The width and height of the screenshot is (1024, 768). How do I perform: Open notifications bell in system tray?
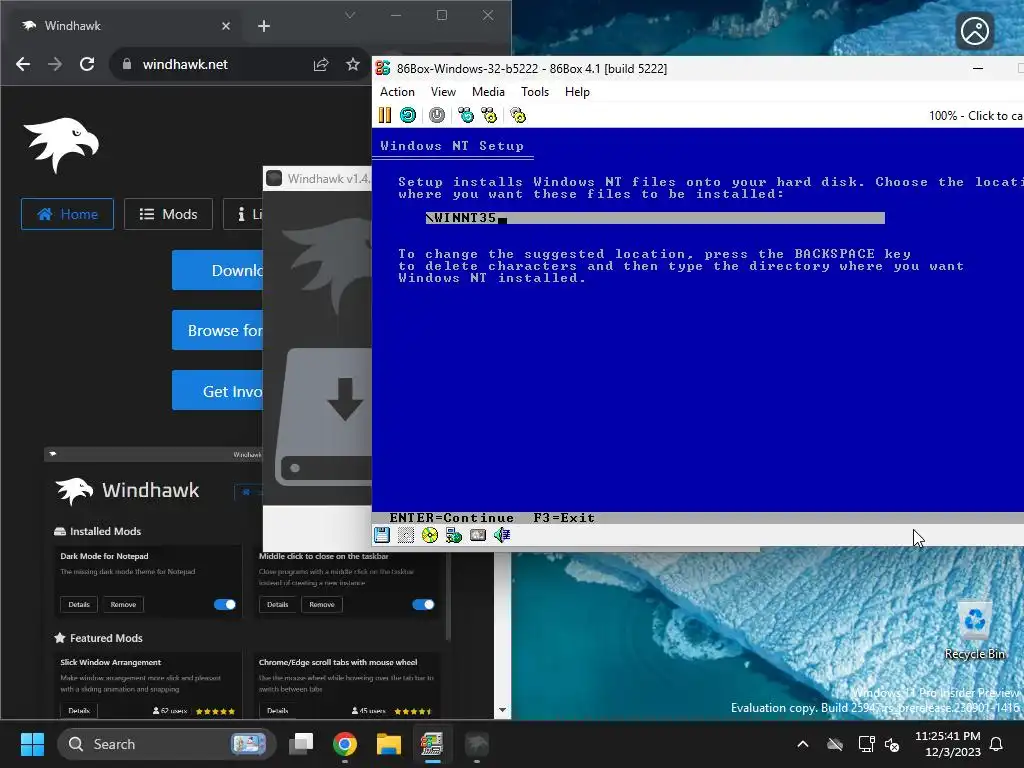click(997, 744)
